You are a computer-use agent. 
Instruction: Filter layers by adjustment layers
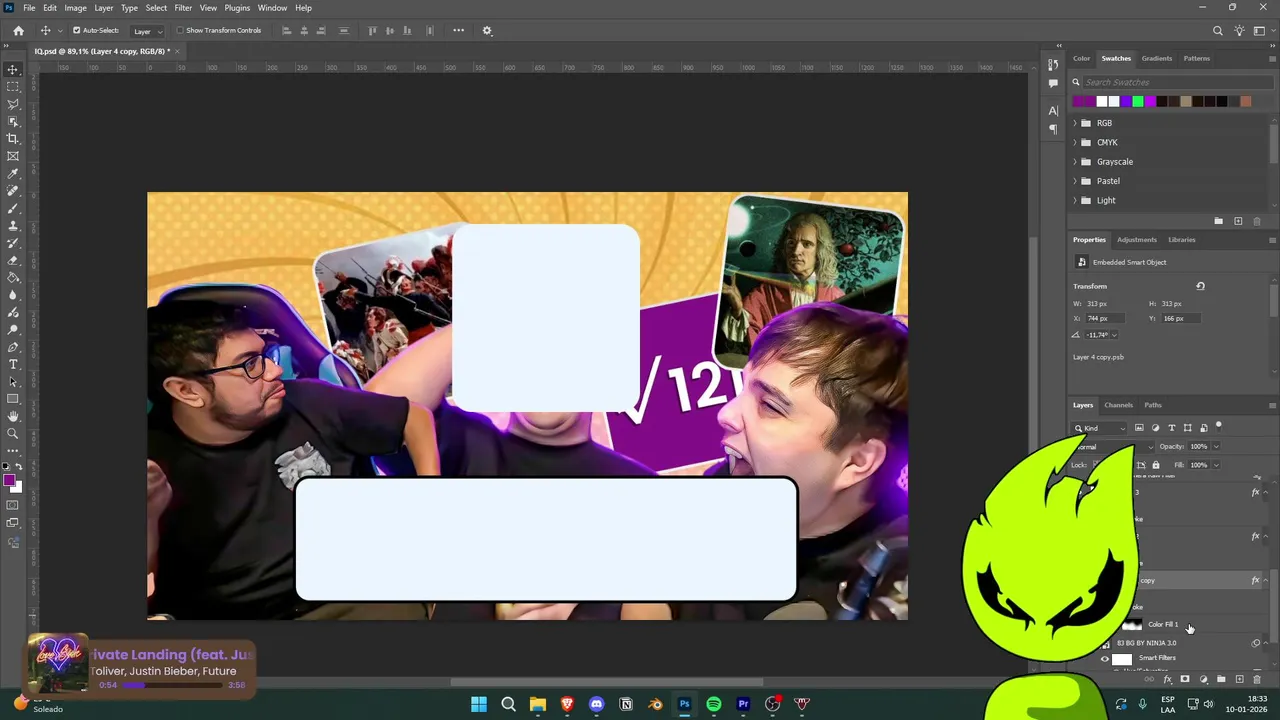tap(1155, 428)
